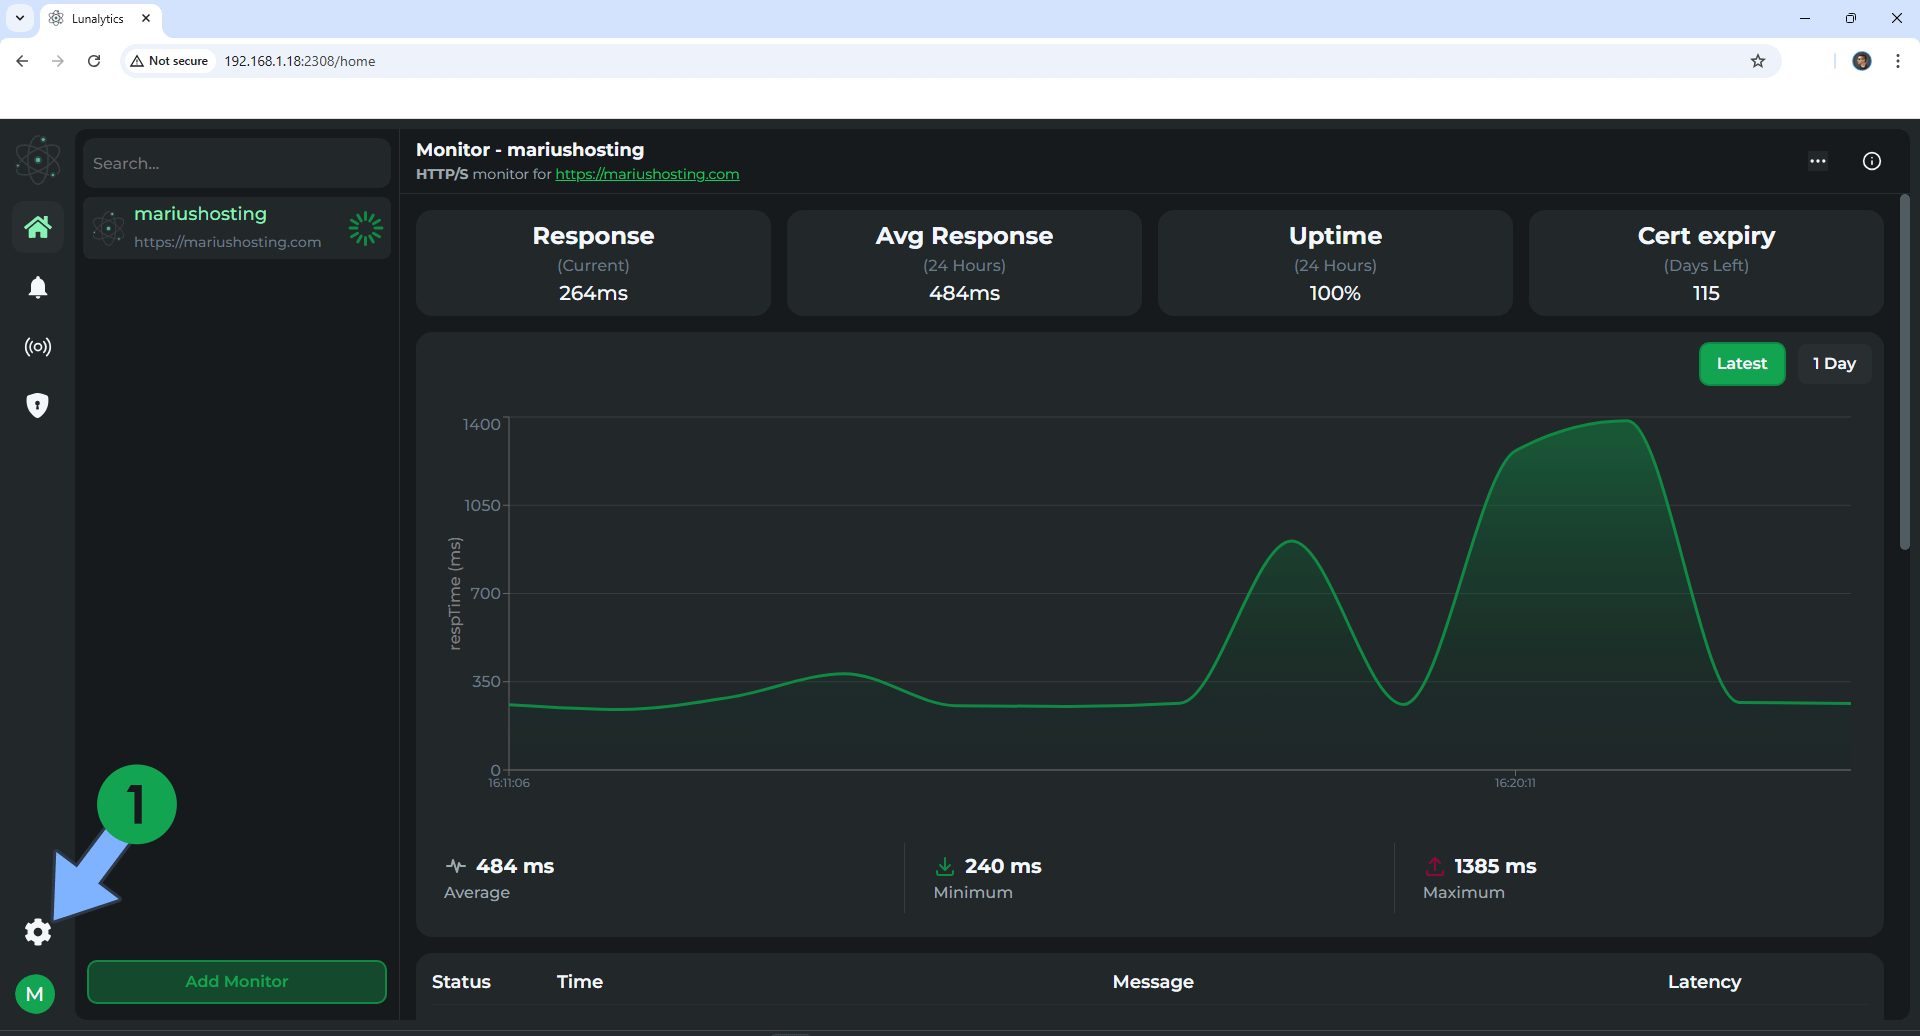Open the https://mariushosting.com link

pyautogui.click(x=647, y=174)
